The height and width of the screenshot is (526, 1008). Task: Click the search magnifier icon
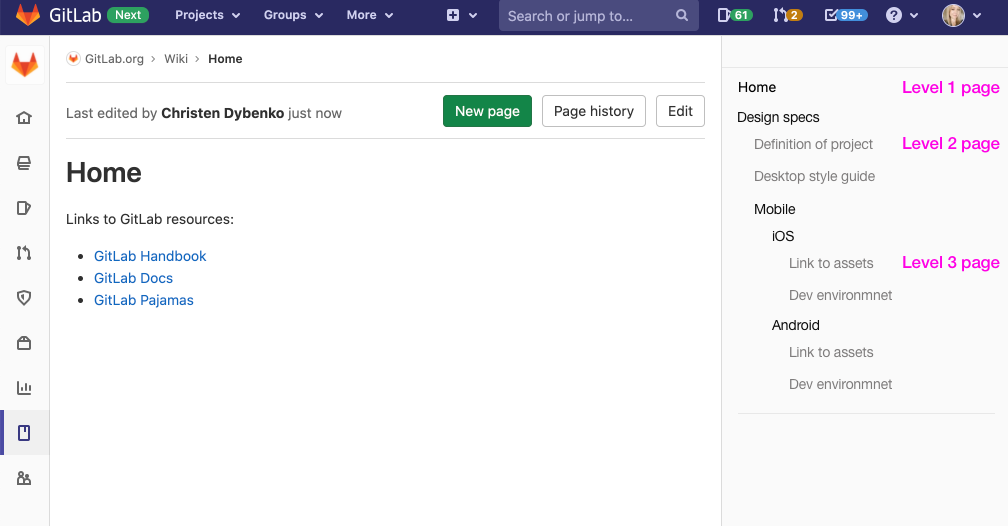681,15
